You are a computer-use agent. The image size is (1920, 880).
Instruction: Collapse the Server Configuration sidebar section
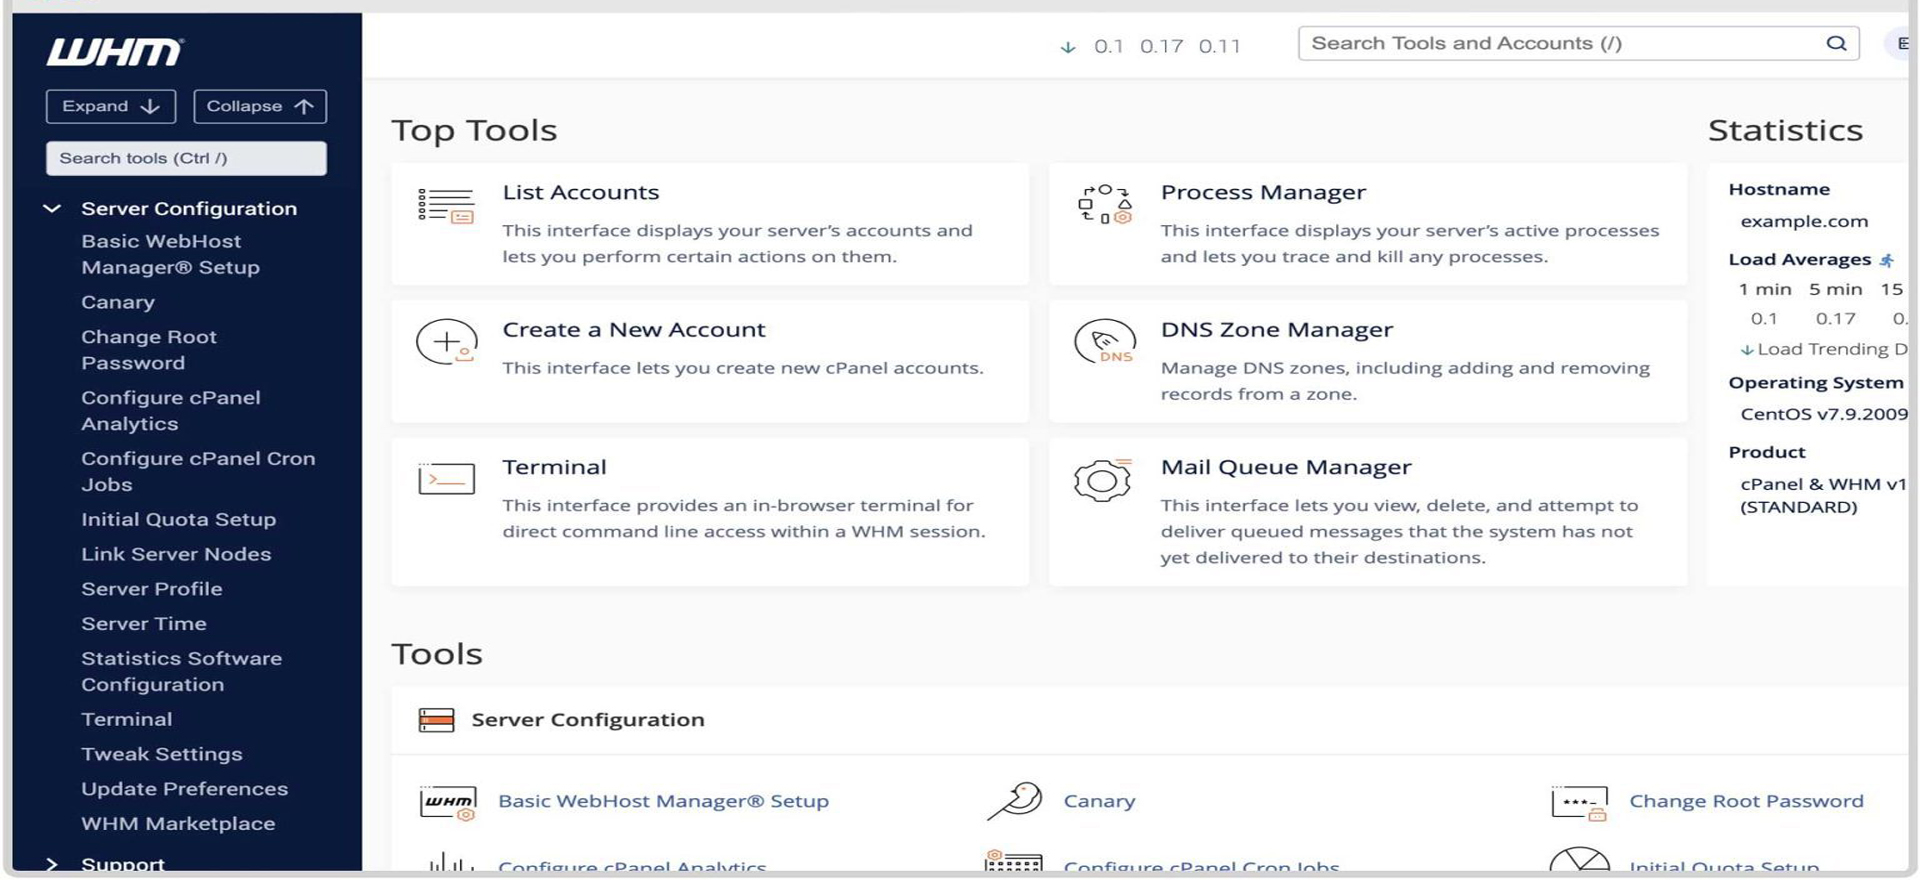tap(52, 209)
